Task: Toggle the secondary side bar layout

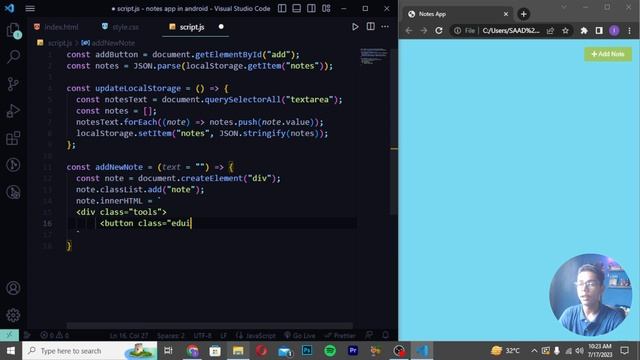Action: [311, 8]
